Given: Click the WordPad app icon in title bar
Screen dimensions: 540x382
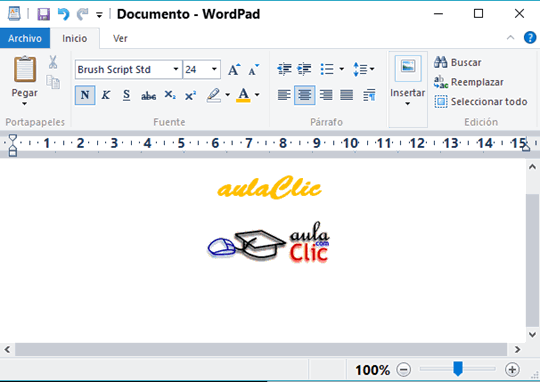Looking at the screenshot, I should [x=14, y=14].
